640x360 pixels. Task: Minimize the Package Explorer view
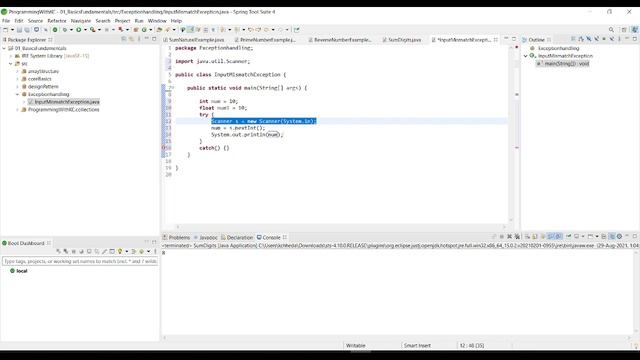147,39
